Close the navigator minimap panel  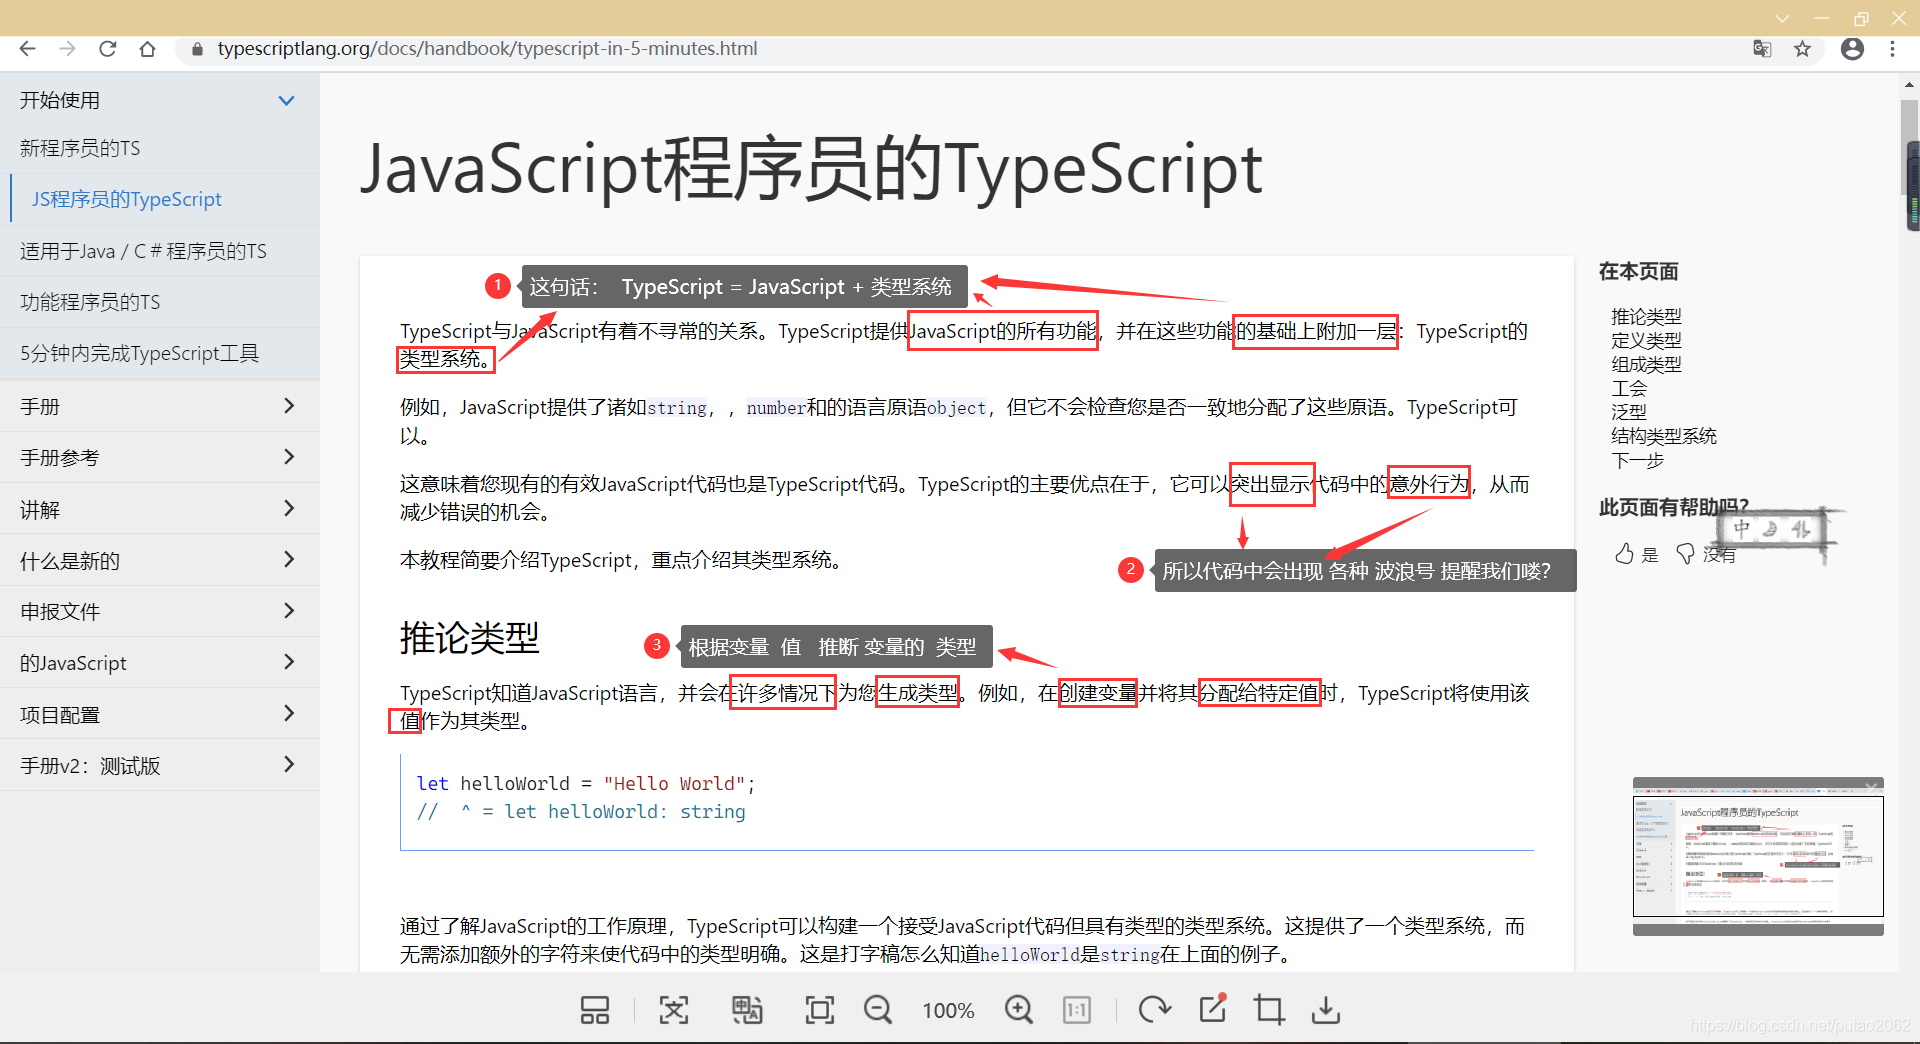click(1871, 786)
